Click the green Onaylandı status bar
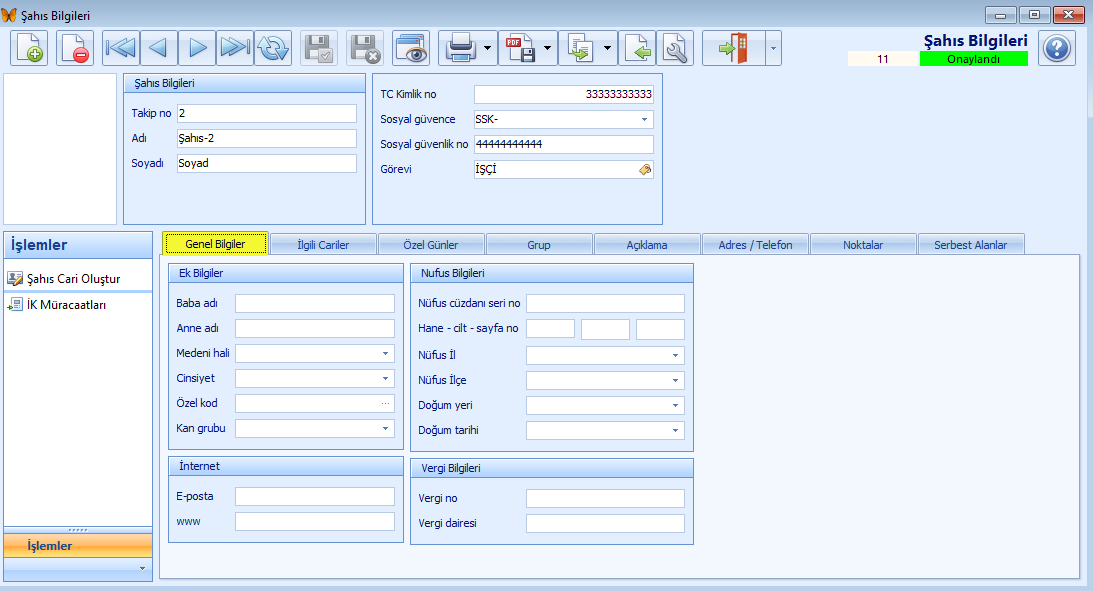Image resolution: width=1093 pixels, height=591 pixels. (973, 59)
